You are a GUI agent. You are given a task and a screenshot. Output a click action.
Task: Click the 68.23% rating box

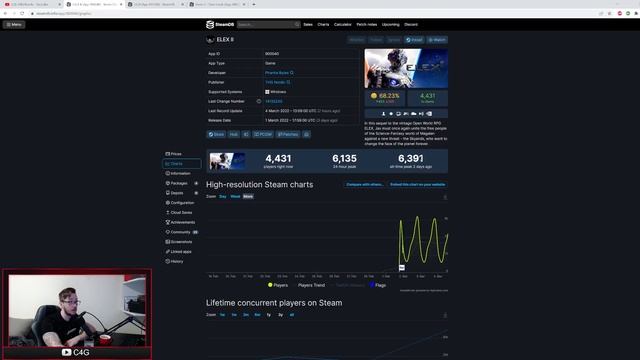pos(385,98)
